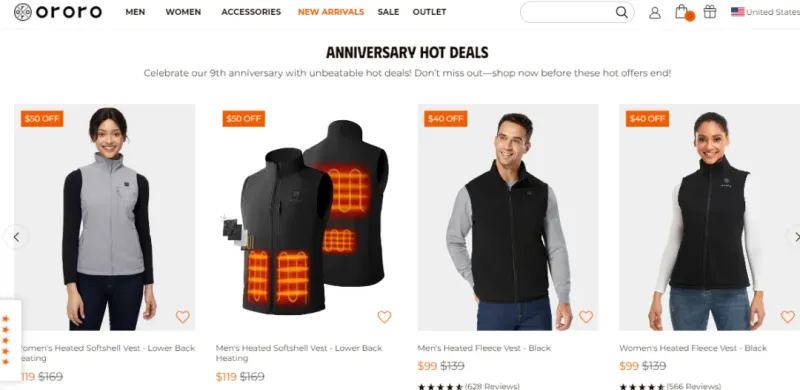Viewport: 800px width, 390px height.
Task: Show next deals with right arrow
Action: pos(794,237)
